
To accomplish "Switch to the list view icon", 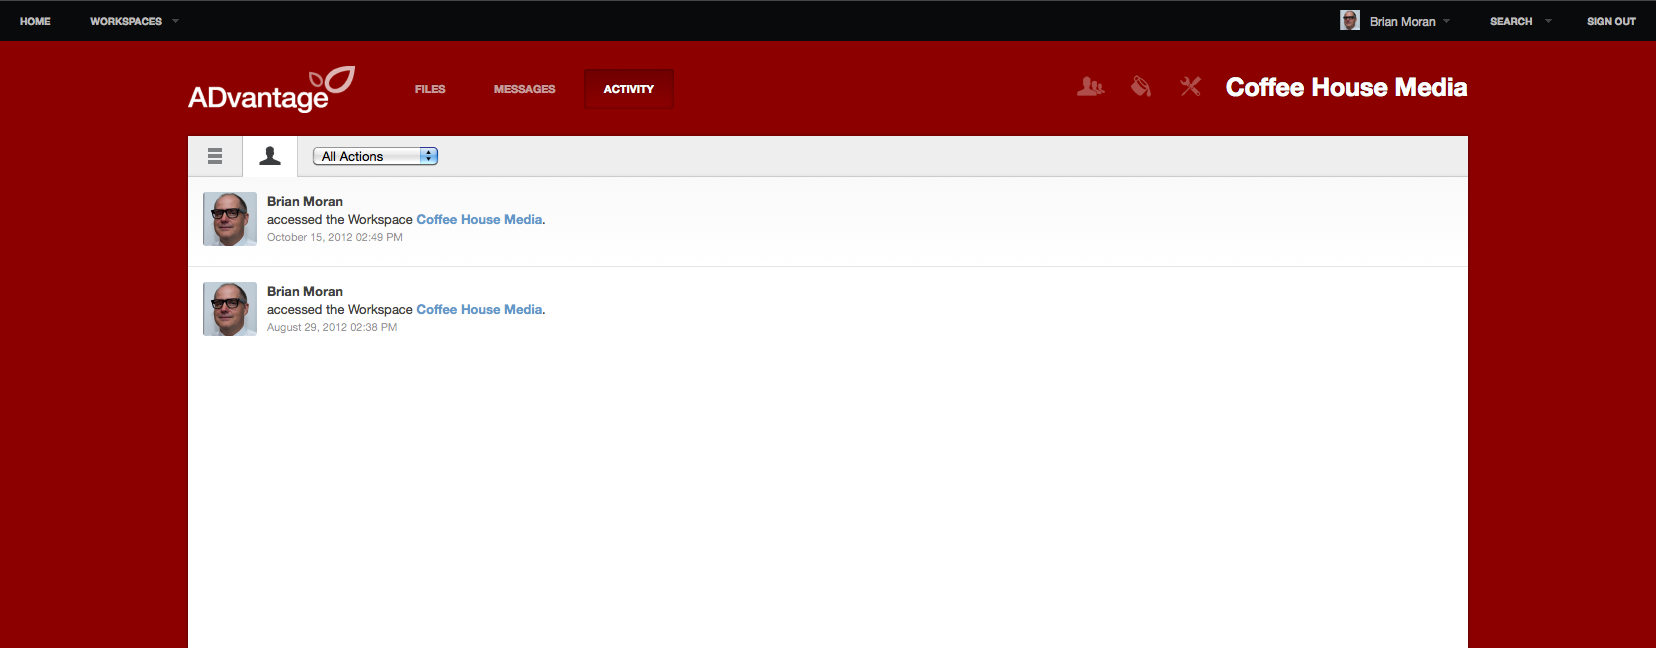I will [x=215, y=156].
